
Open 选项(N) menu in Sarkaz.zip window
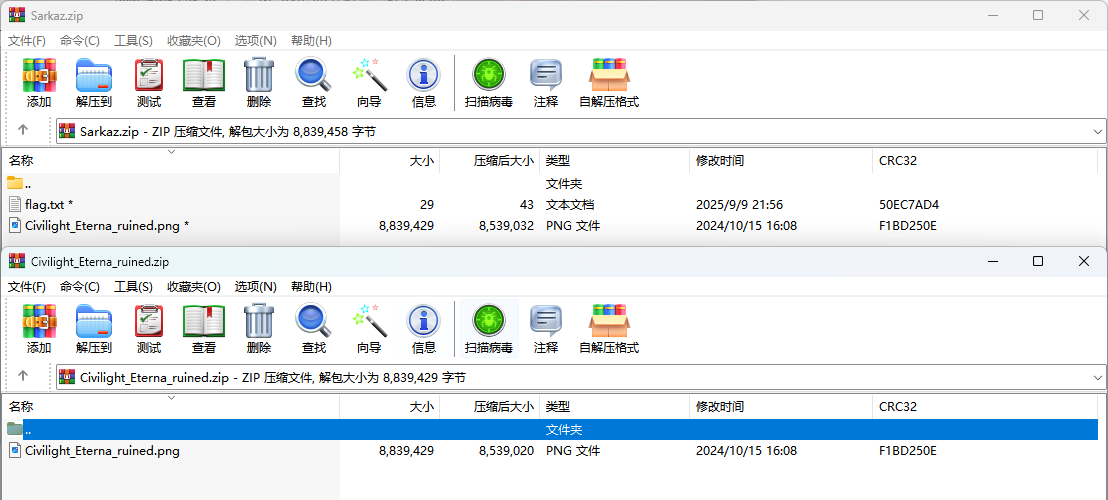click(x=255, y=40)
